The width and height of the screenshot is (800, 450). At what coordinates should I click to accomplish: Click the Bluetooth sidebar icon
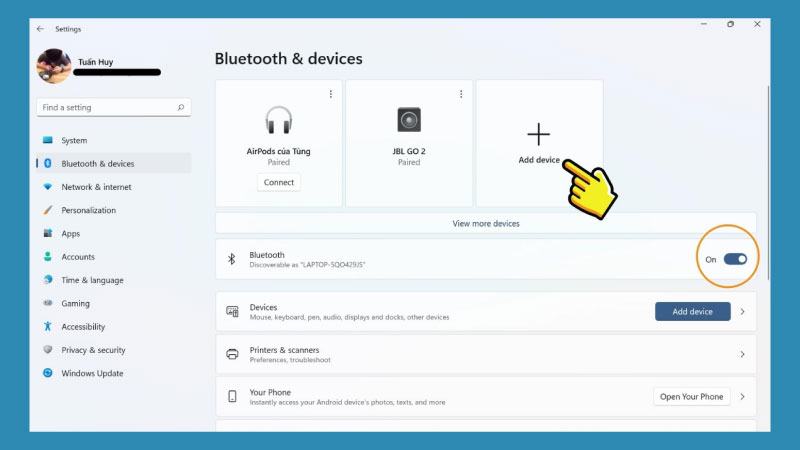click(47, 163)
